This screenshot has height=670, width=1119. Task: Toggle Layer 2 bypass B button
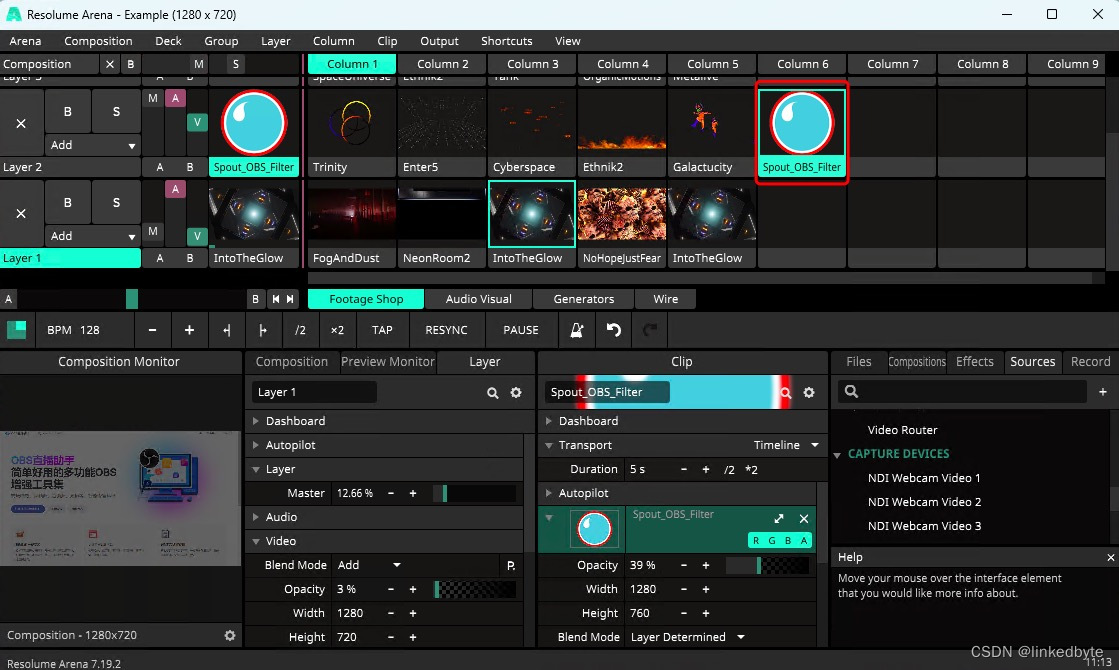68,111
